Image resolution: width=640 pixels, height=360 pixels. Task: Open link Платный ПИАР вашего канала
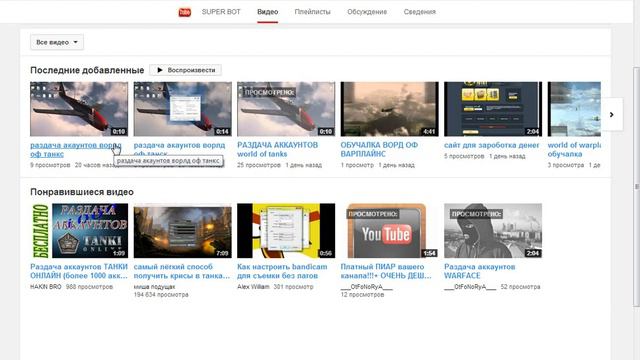pos(386,271)
